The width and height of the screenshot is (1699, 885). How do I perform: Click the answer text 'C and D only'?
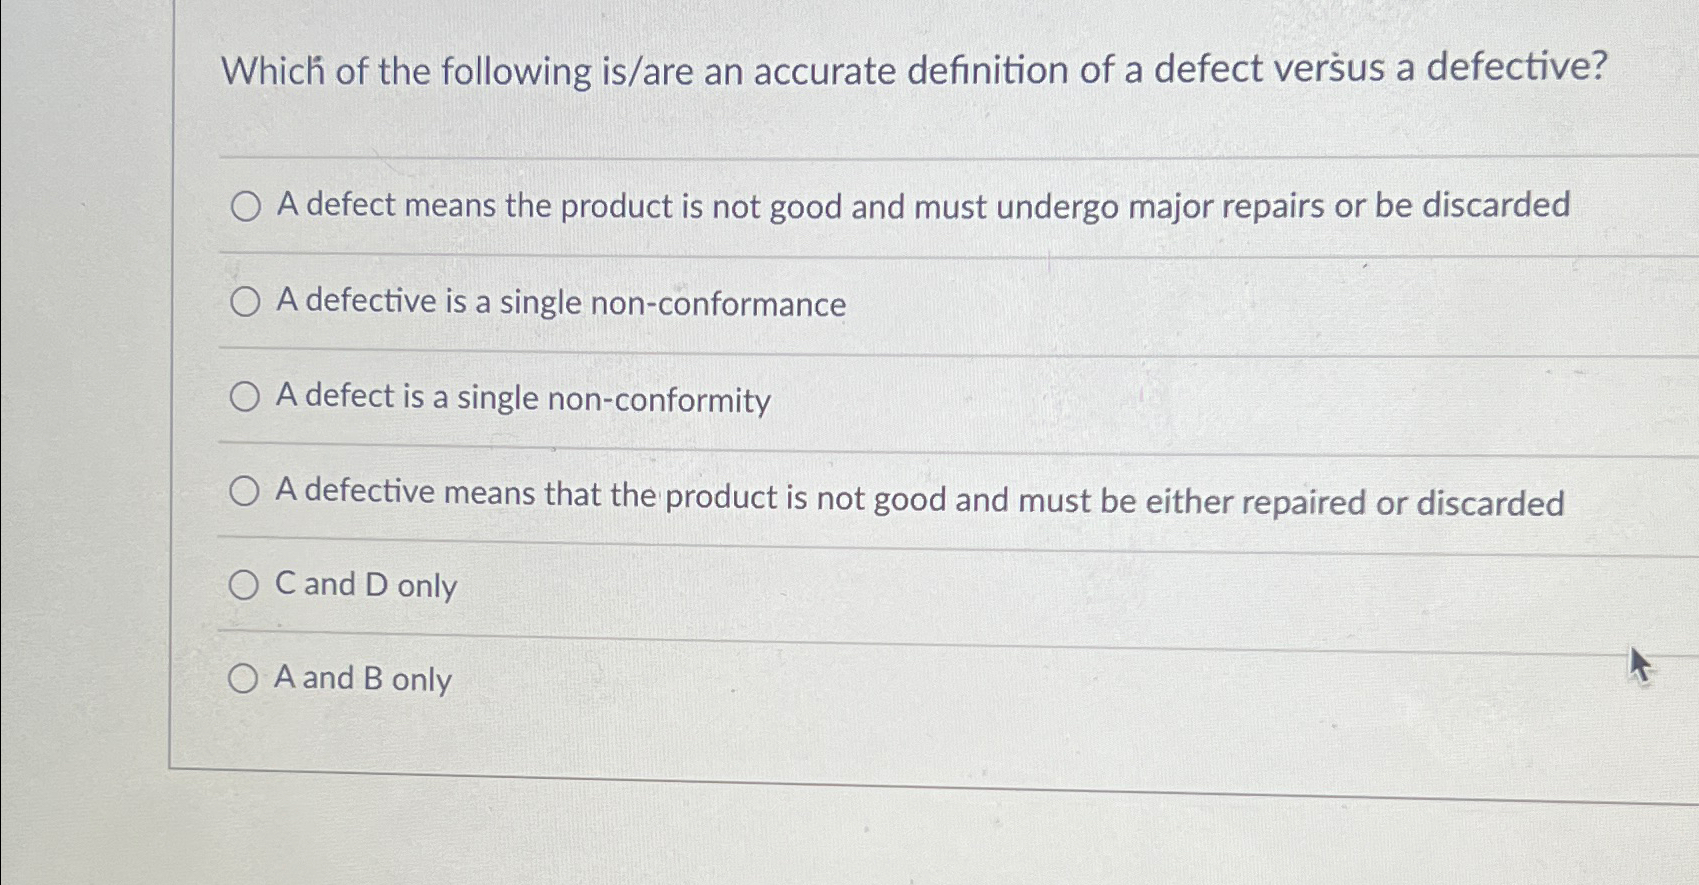[x=366, y=586]
